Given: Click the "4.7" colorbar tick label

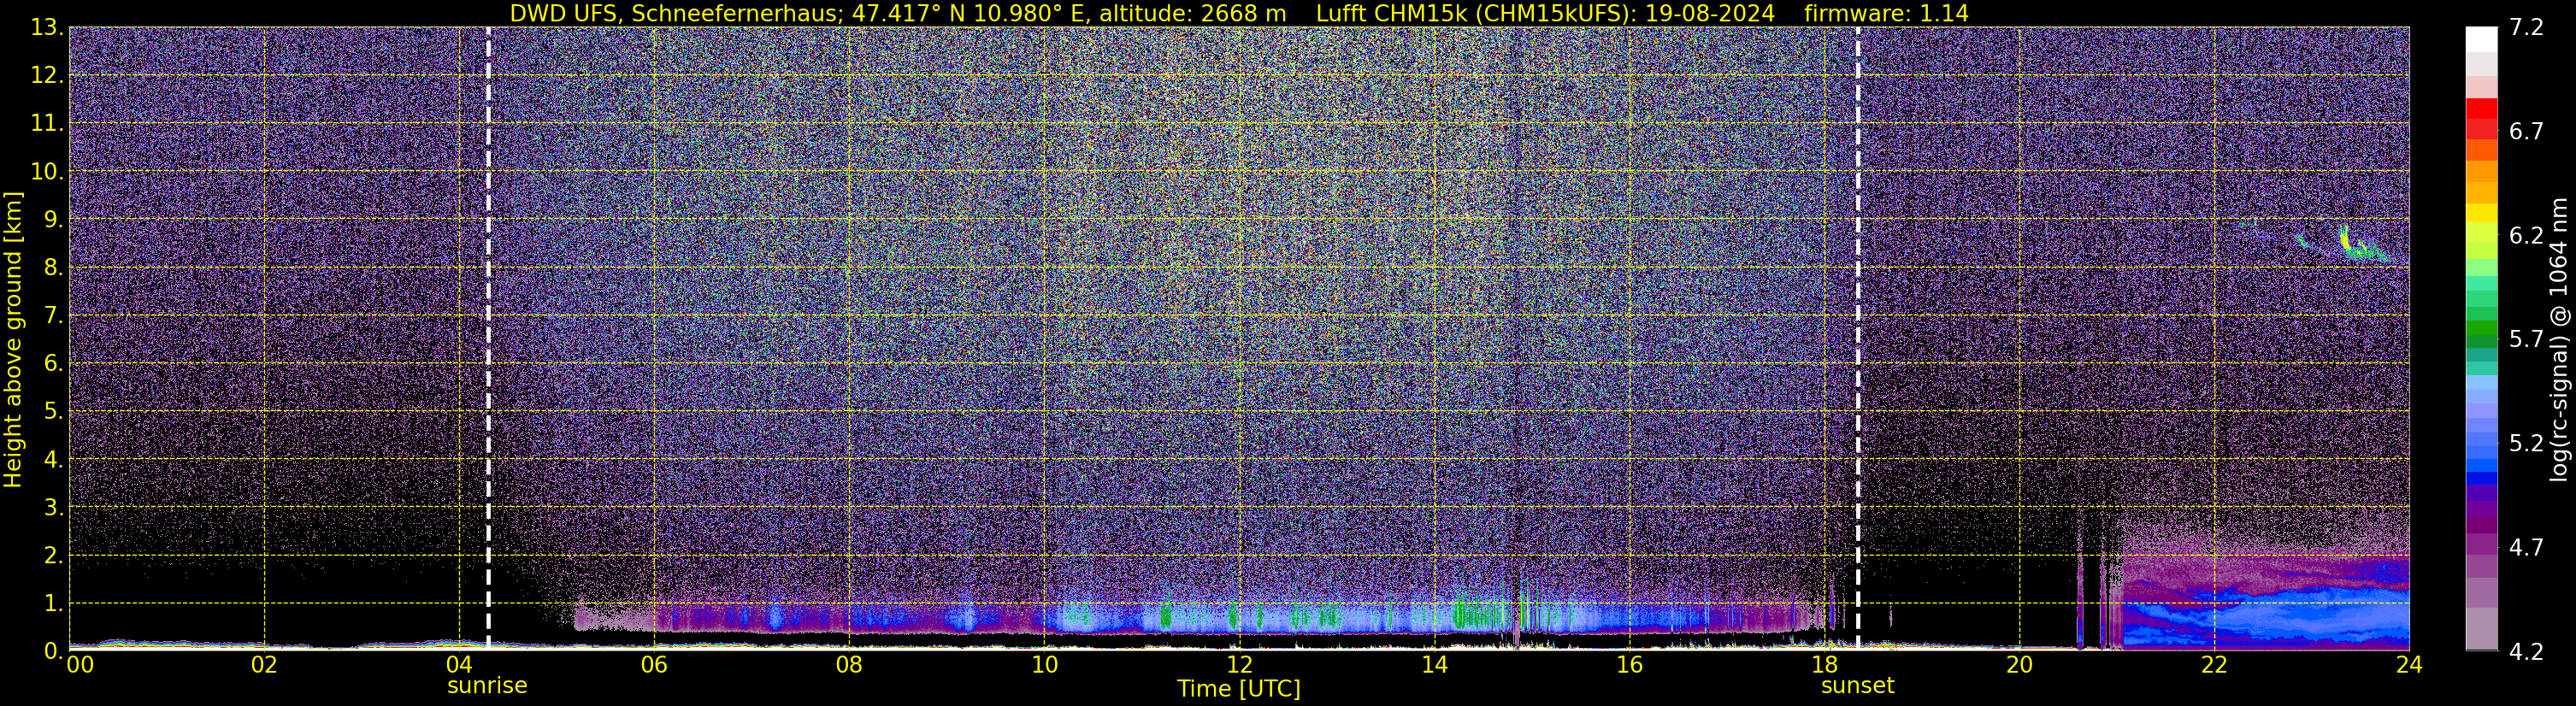Looking at the screenshot, I should (x=2527, y=547).
